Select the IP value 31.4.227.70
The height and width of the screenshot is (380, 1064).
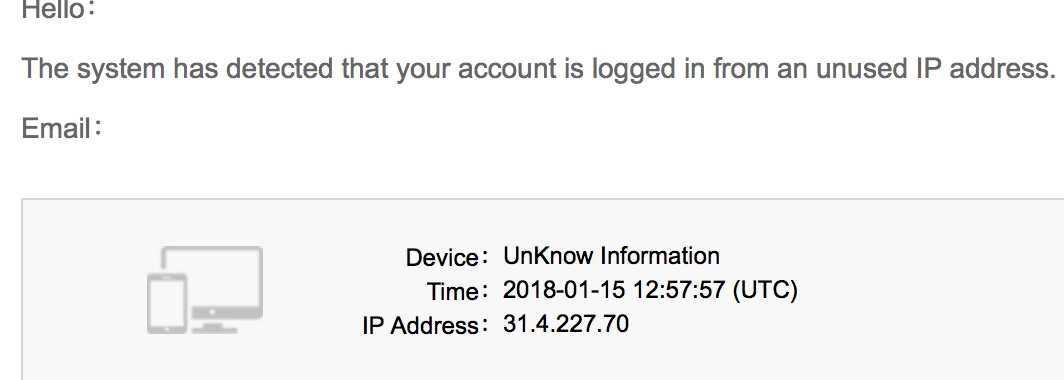[x=566, y=324]
